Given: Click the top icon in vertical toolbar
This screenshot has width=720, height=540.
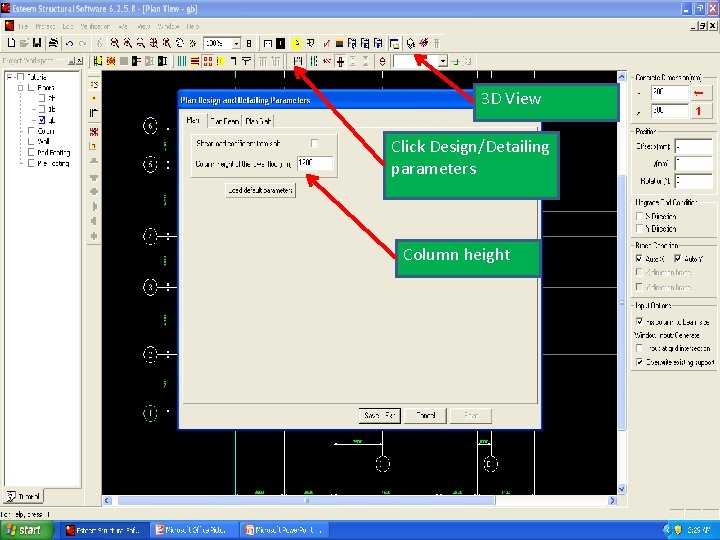Looking at the screenshot, I should pos(94,84).
